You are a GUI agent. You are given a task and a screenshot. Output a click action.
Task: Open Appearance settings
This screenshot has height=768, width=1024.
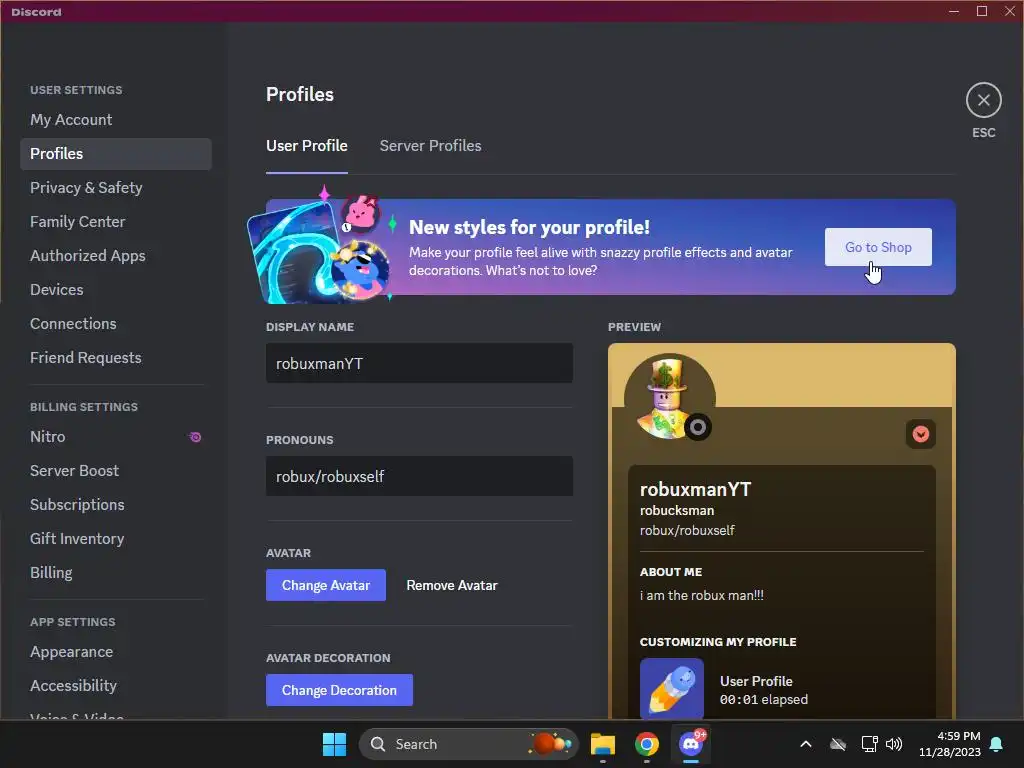116,652
